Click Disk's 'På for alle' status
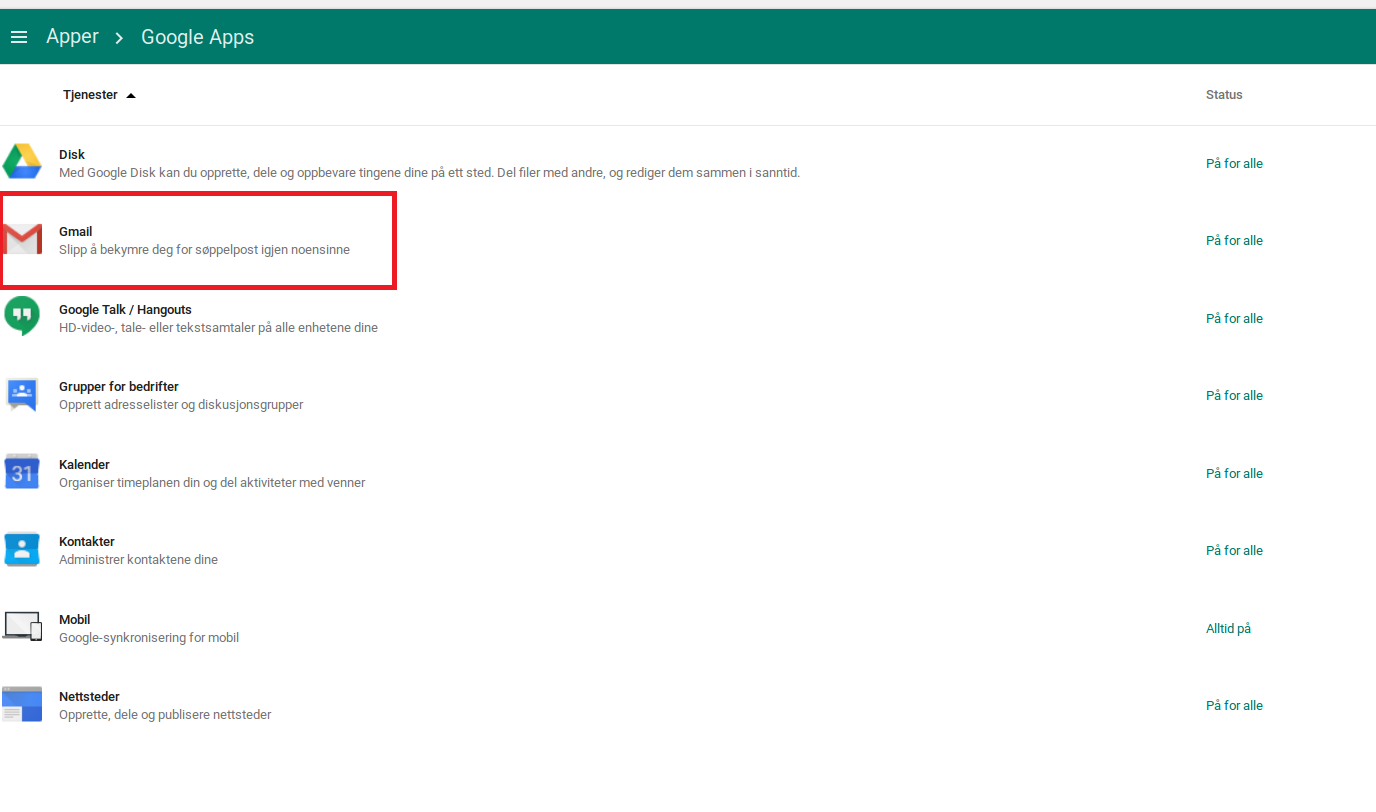 (1234, 163)
